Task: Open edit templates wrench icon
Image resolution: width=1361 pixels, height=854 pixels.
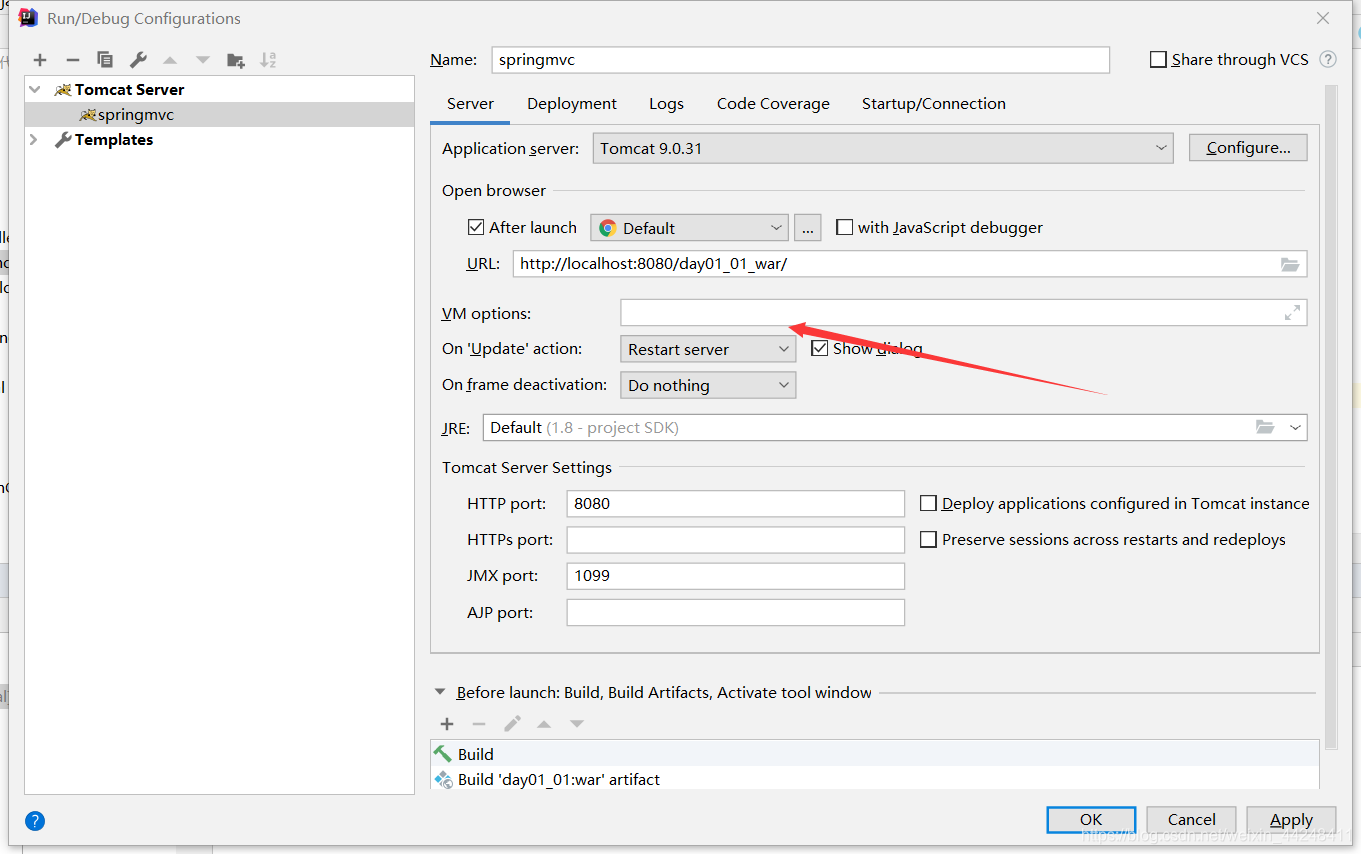Action: point(138,60)
